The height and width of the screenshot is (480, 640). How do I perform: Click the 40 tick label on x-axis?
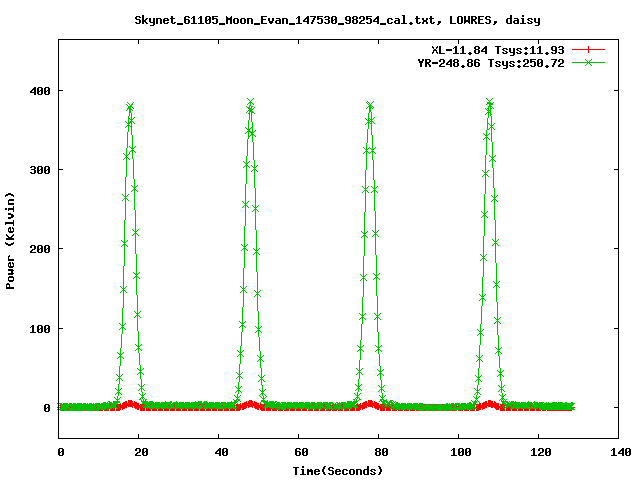click(219, 452)
